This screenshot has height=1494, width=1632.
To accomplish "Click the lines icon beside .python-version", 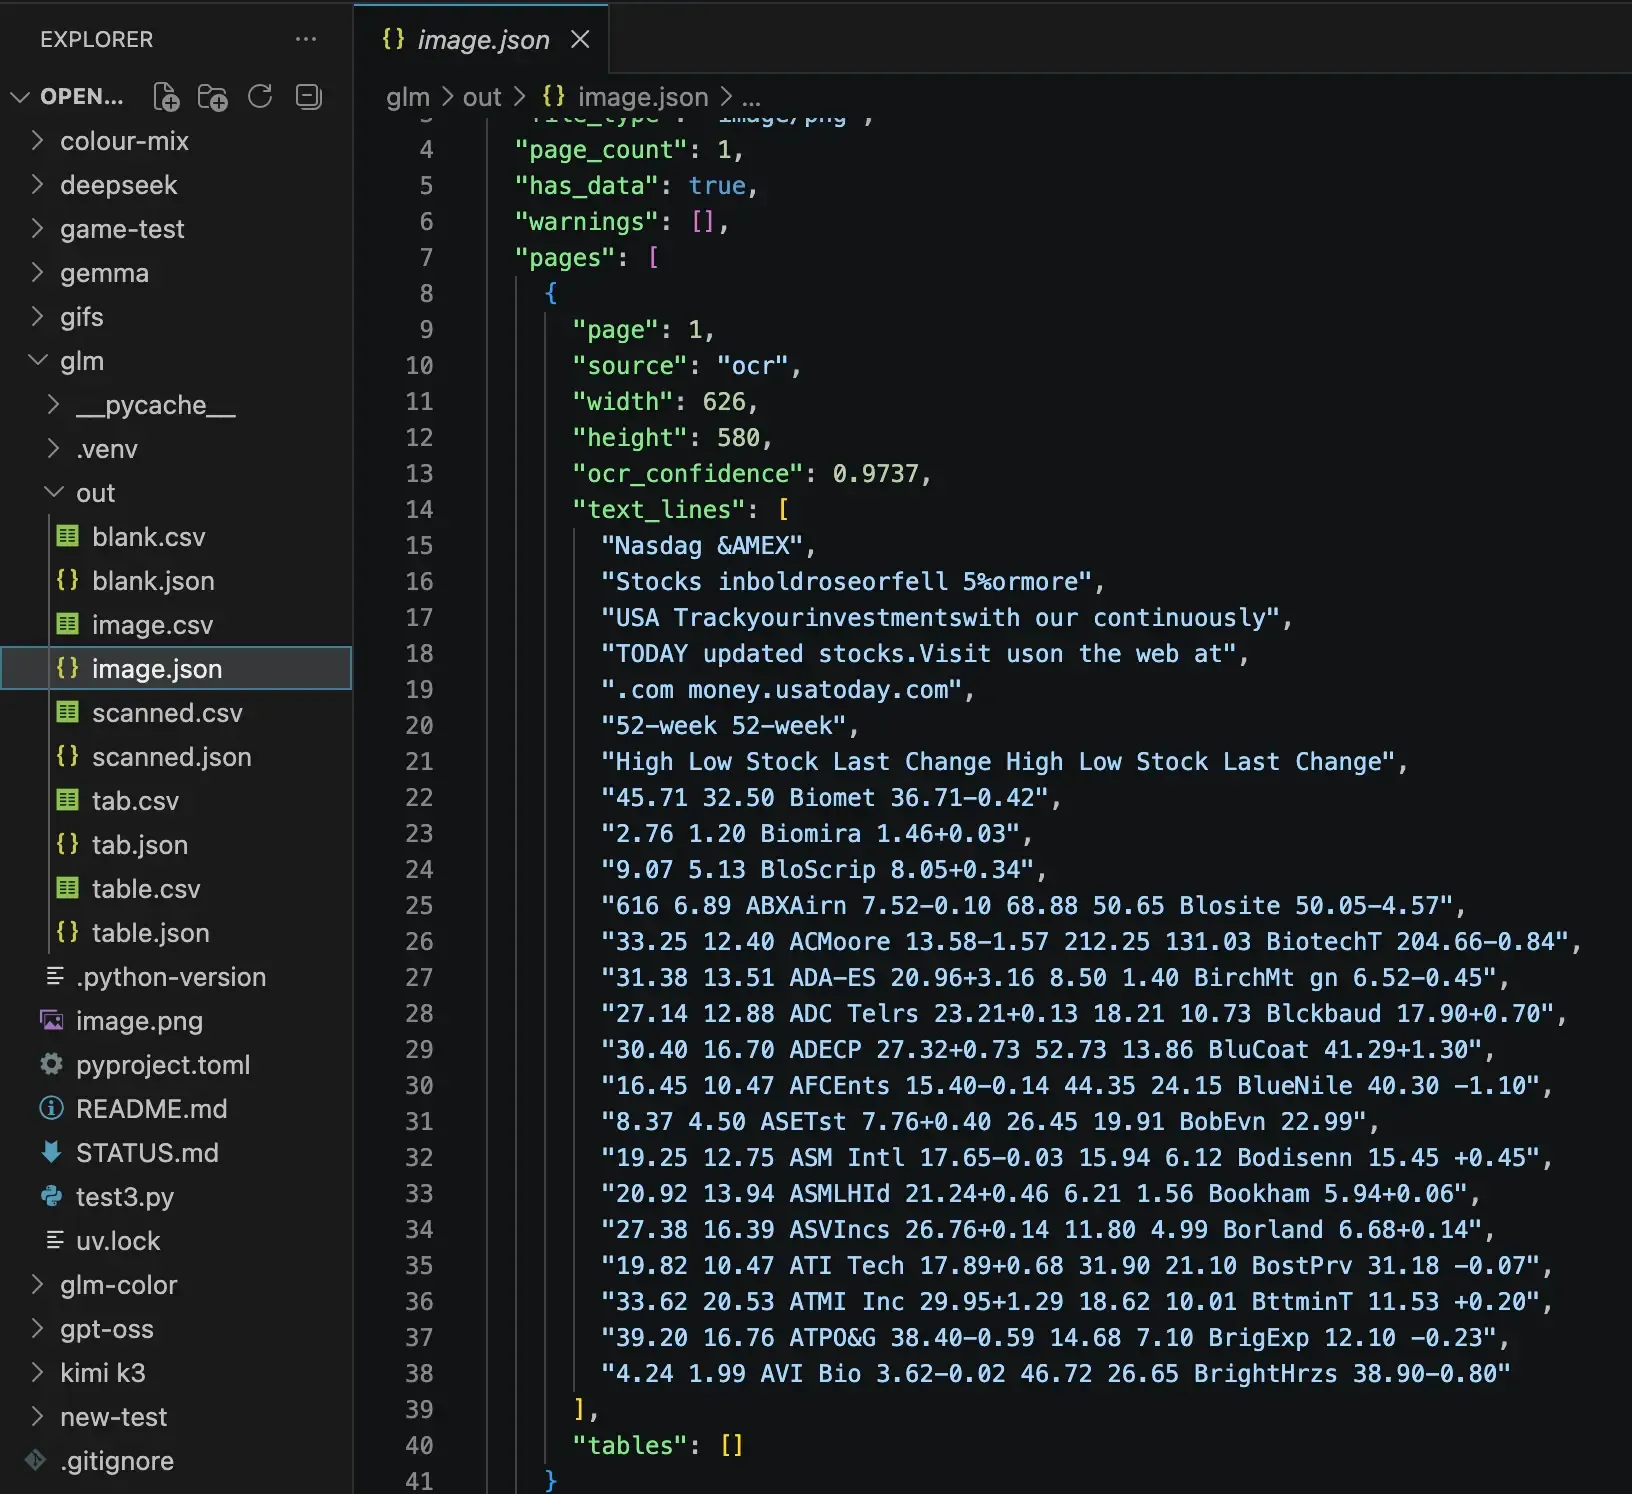I will tap(56, 976).
